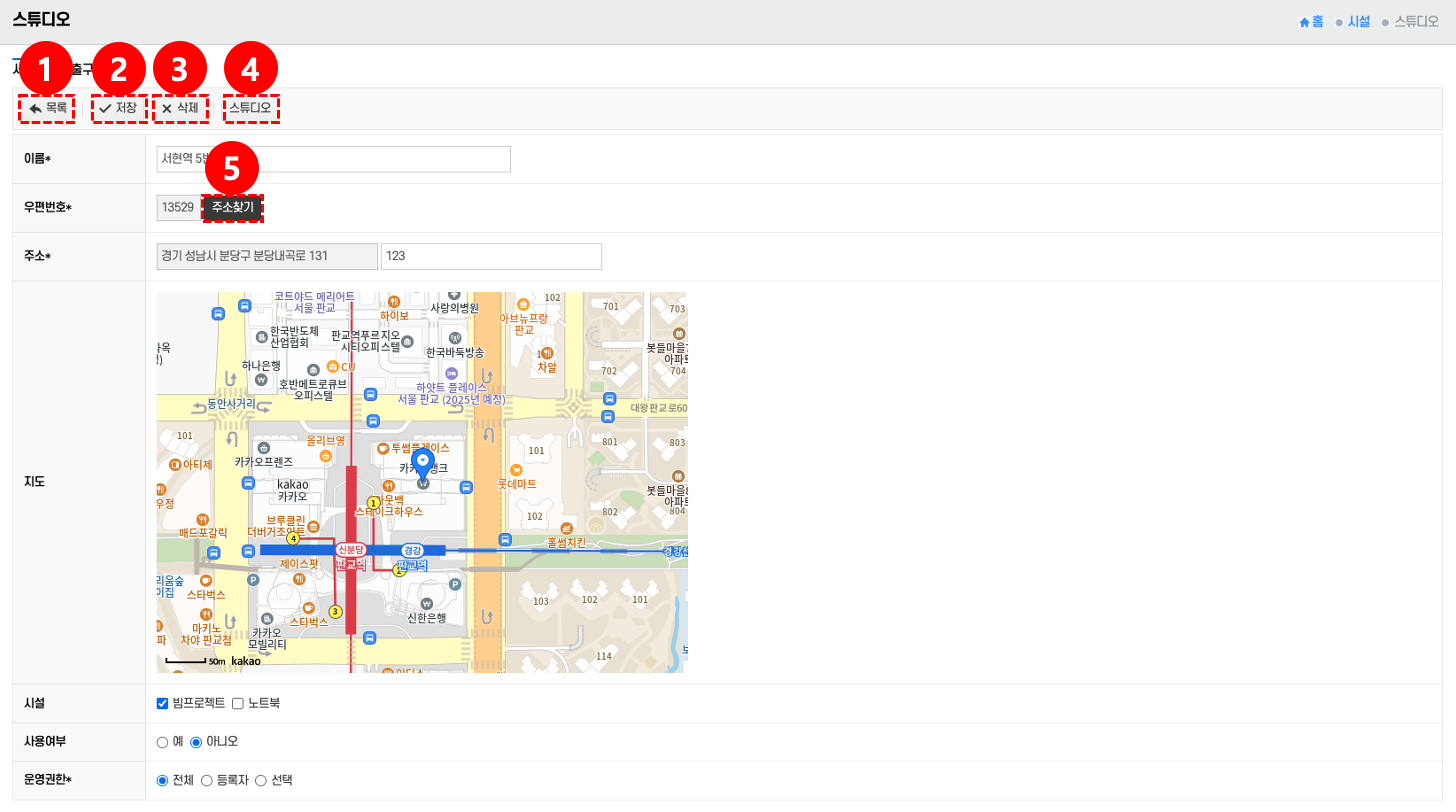
Task: Click the 주소찾기 address search button
Action: 233,208
